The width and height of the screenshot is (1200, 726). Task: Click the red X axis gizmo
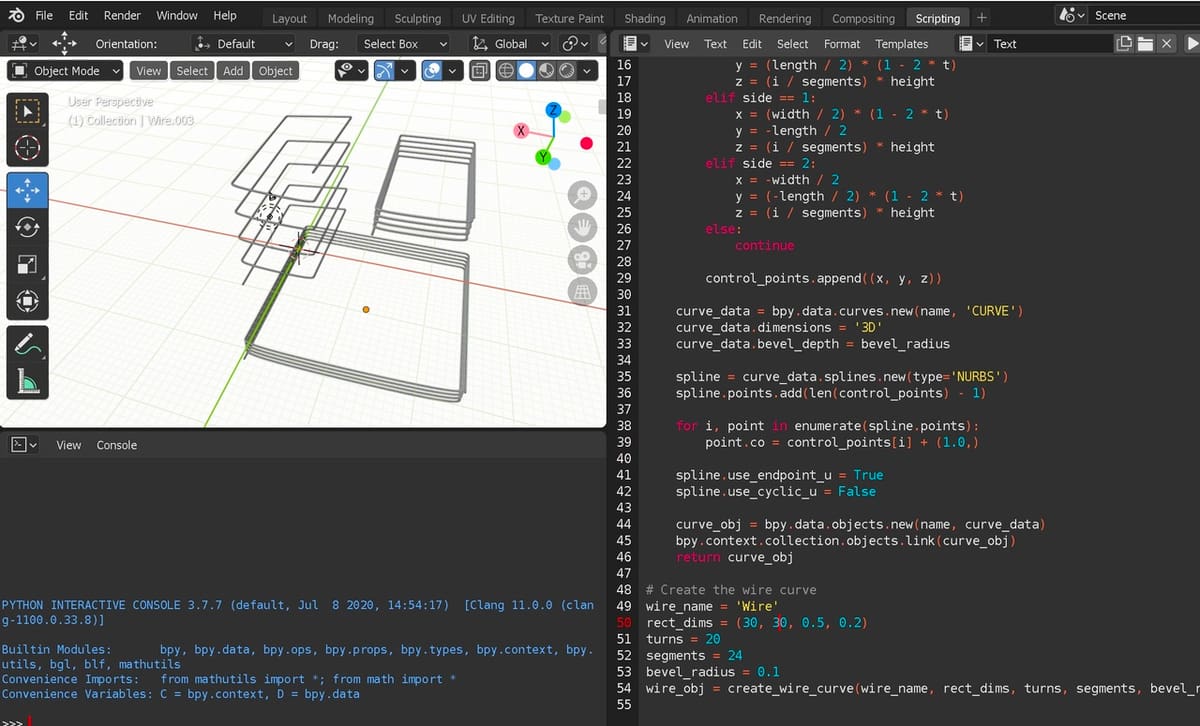point(521,131)
